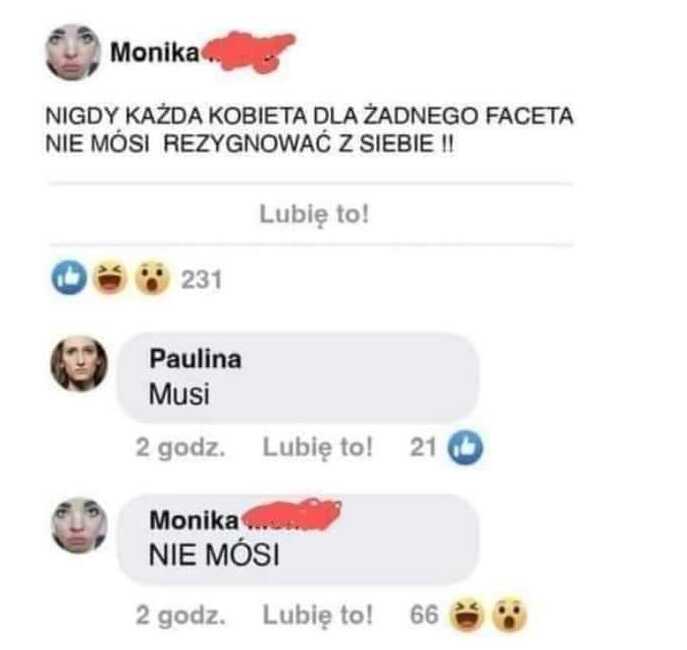This screenshot has width=687, height=650.
Task: Click the wow reaction on Monika's reply
Action: [509, 615]
